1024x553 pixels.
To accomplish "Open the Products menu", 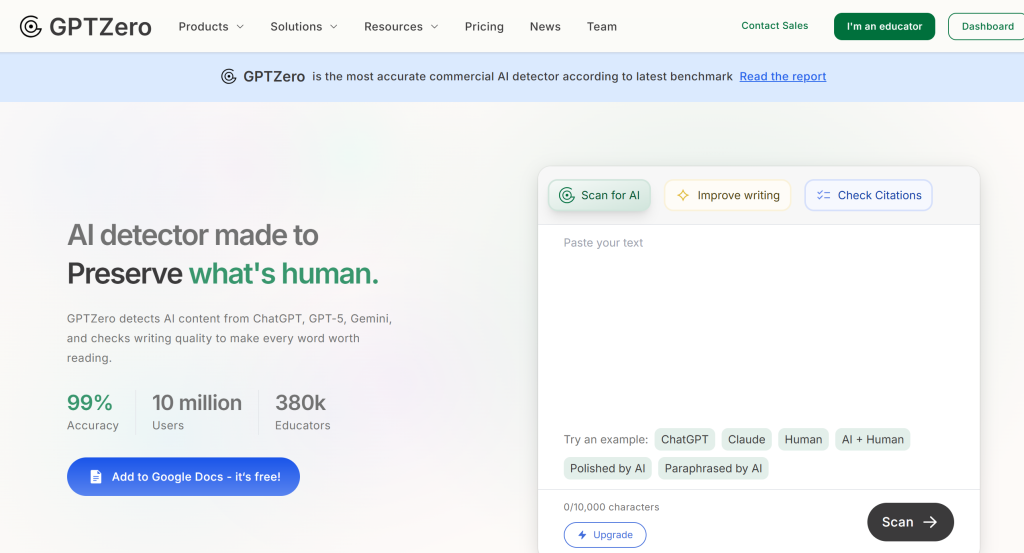I will (x=211, y=27).
